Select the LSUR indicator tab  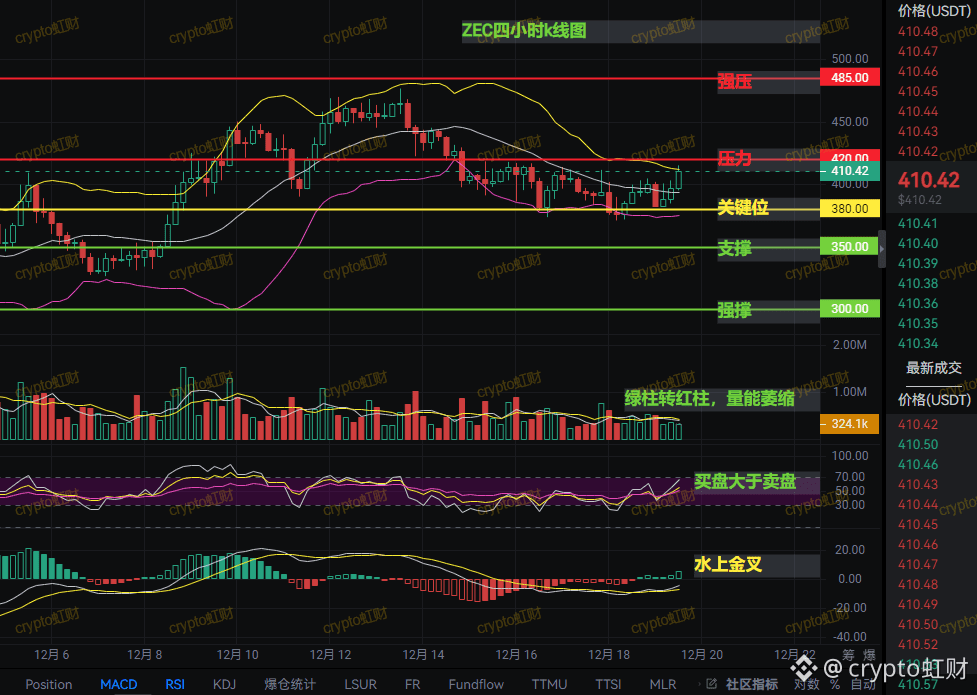(x=360, y=684)
